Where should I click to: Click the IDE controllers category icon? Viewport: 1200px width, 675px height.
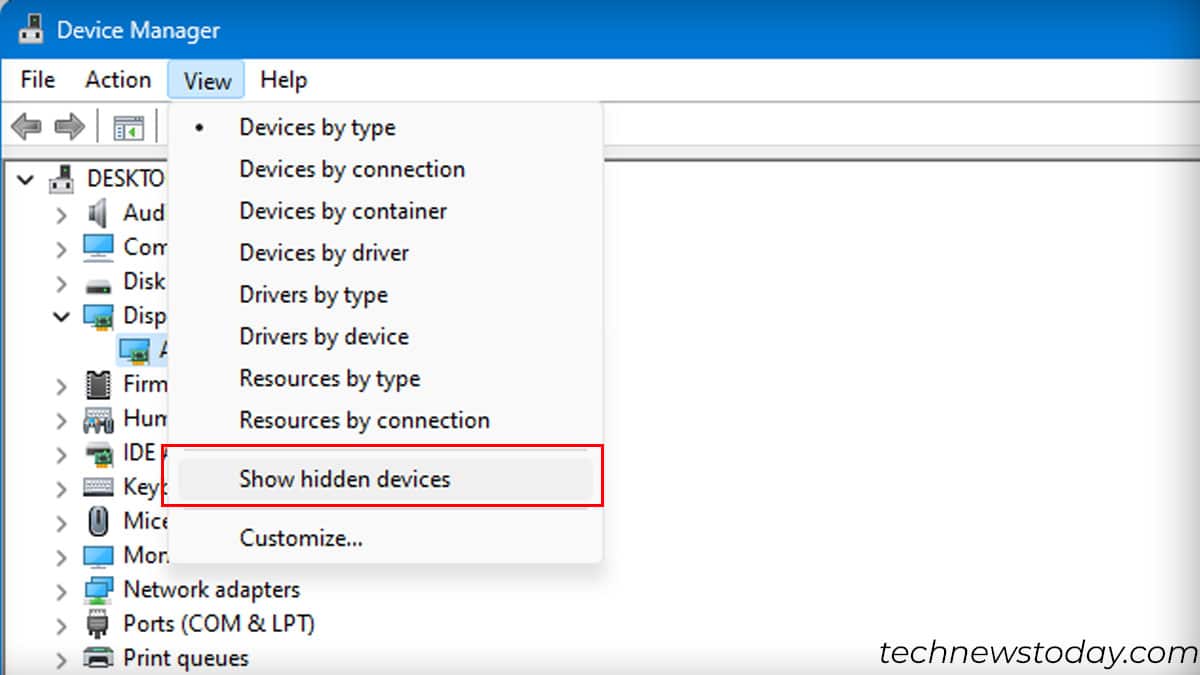pos(98,453)
